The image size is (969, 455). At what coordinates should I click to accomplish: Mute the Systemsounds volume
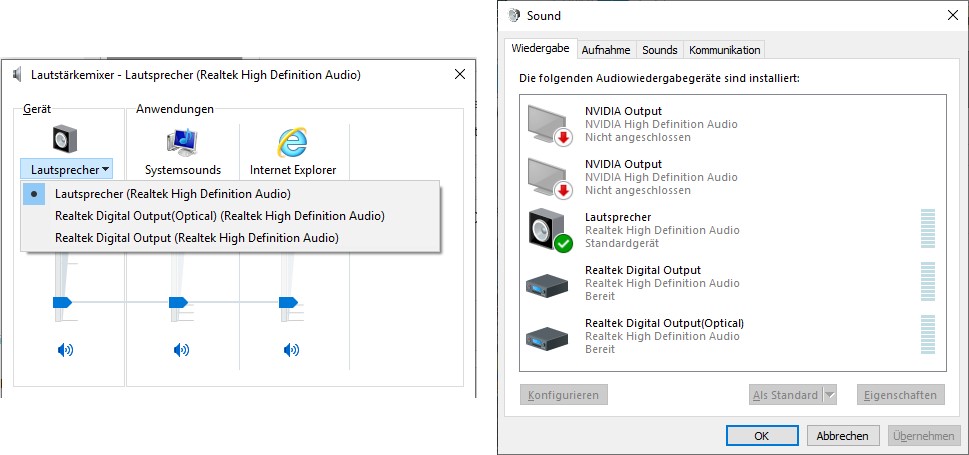click(181, 351)
